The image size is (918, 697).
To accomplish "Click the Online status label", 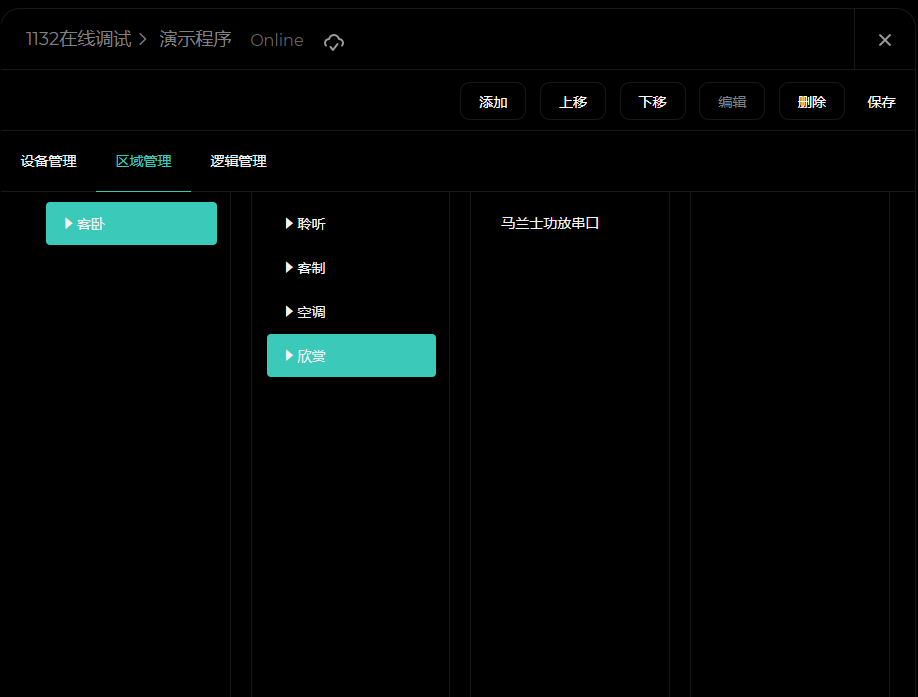I will coord(277,40).
